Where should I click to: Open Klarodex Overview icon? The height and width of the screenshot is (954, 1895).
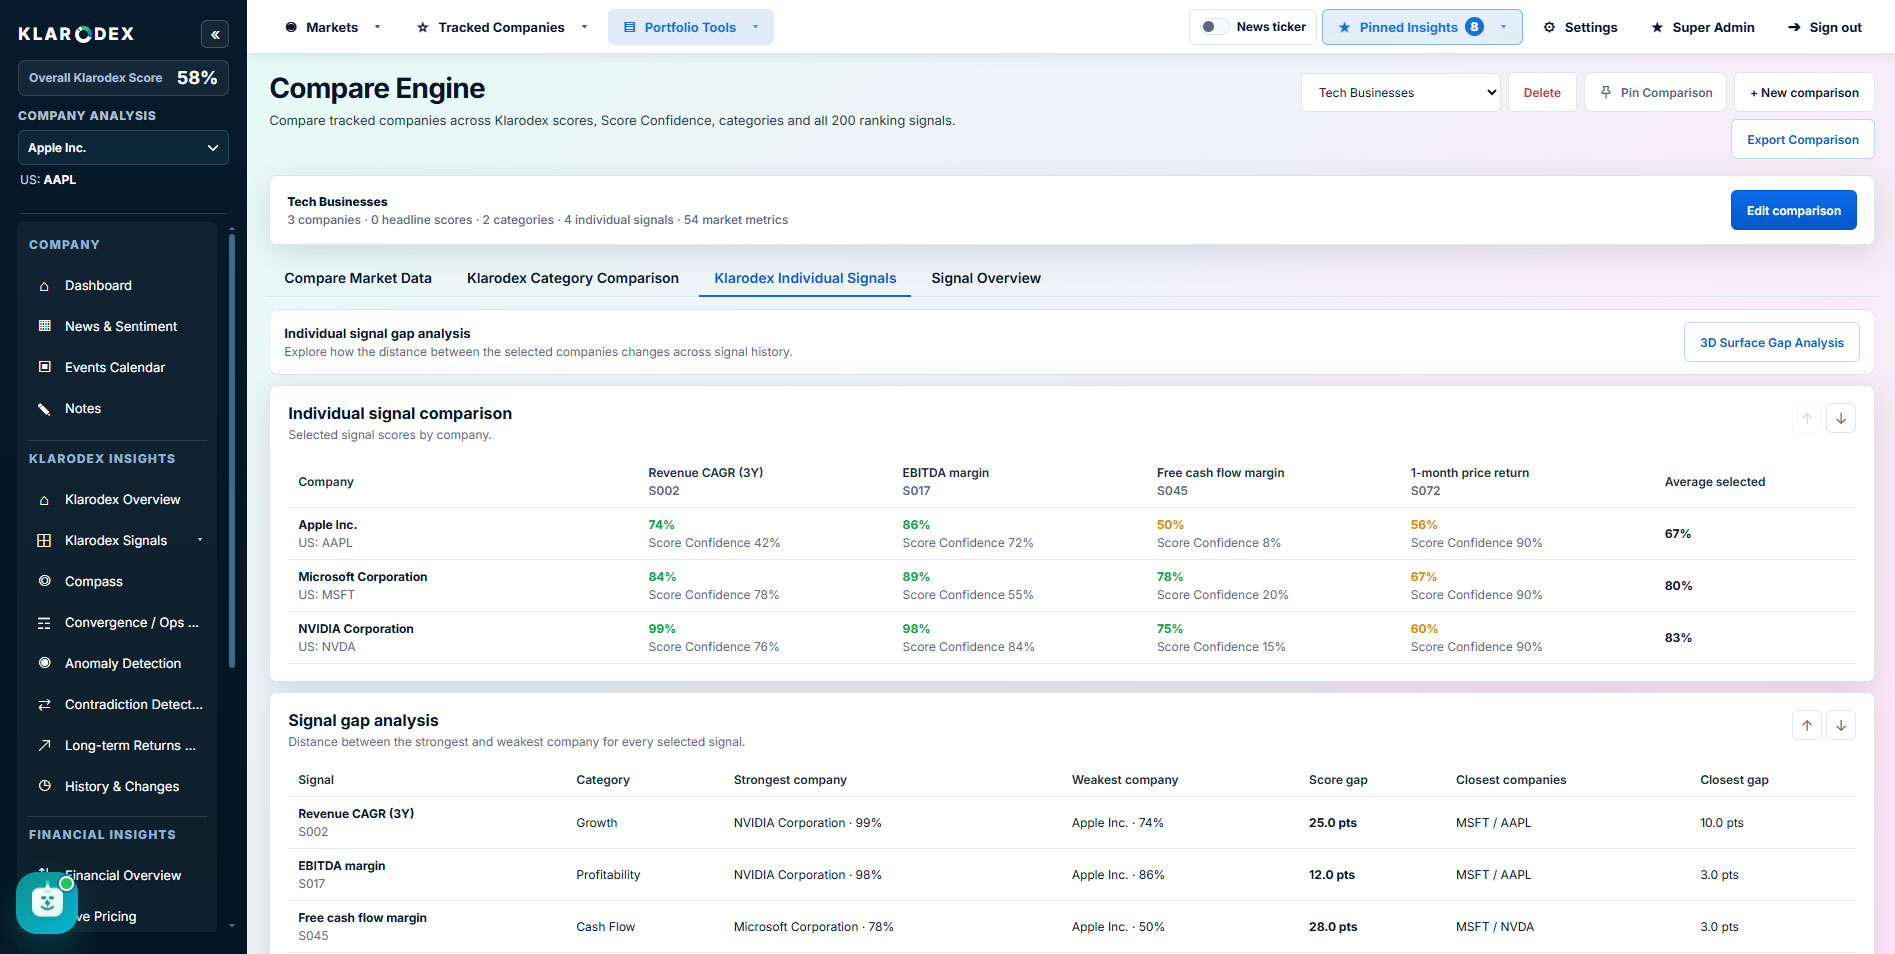coord(44,500)
